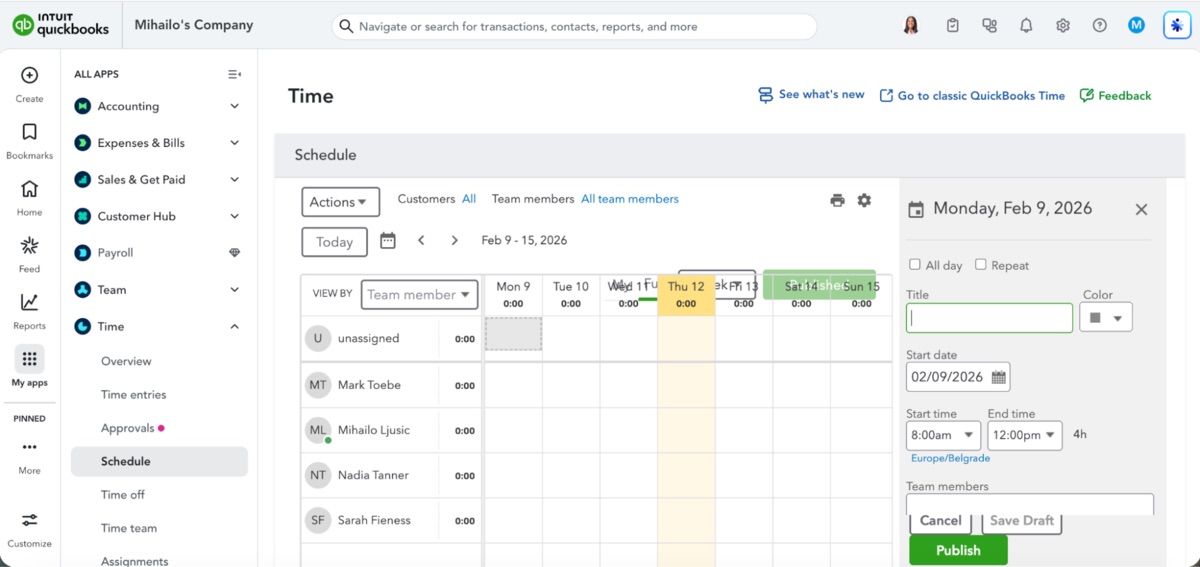Image resolution: width=1200 pixels, height=567 pixels.
Task: Open the settings gear in the header
Action: point(1063,26)
